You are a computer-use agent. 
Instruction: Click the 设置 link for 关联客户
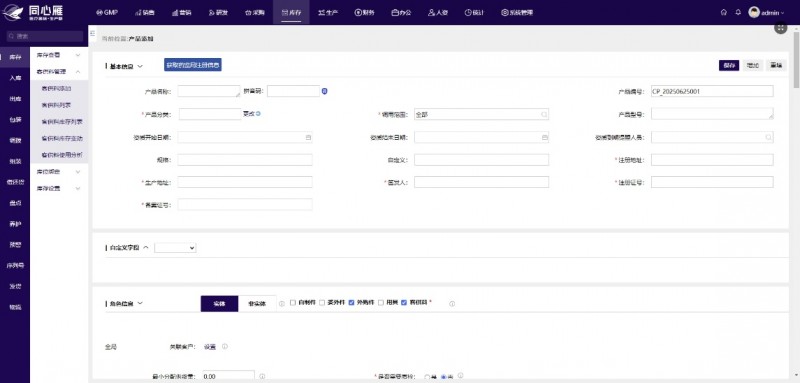[210, 347]
